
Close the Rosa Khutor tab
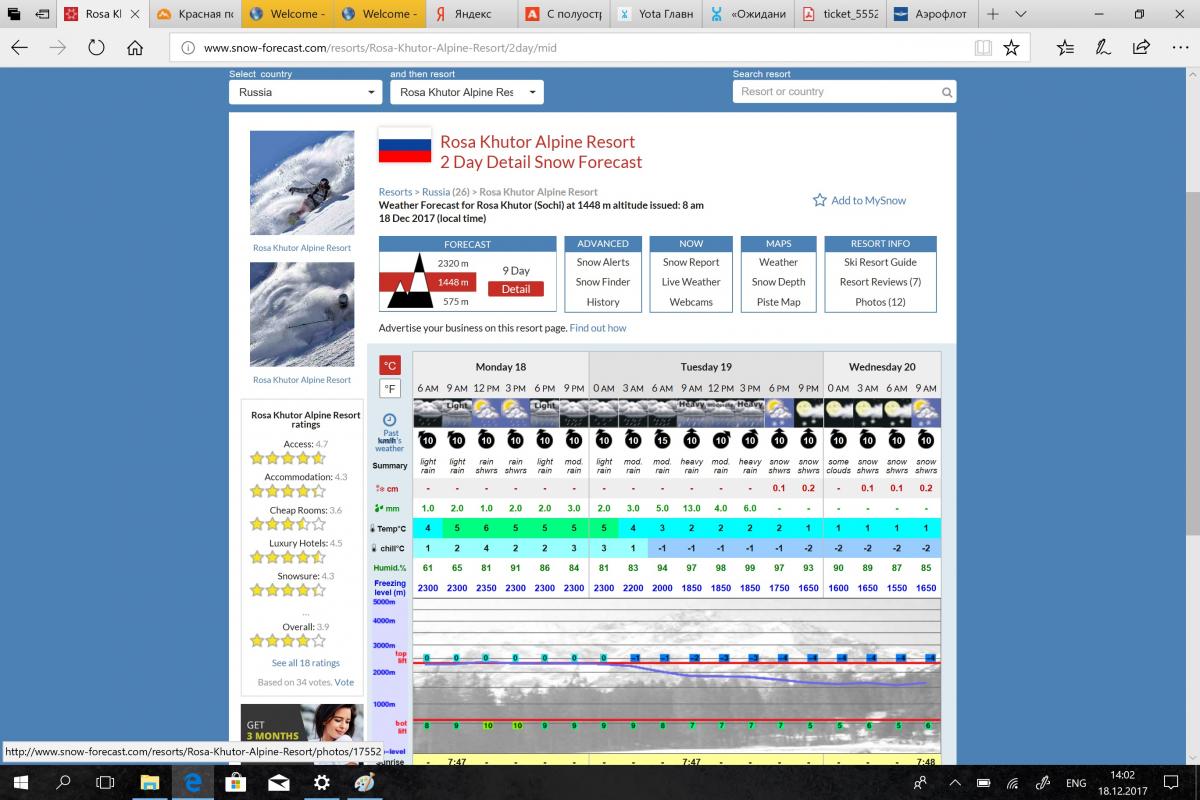[x=136, y=14]
